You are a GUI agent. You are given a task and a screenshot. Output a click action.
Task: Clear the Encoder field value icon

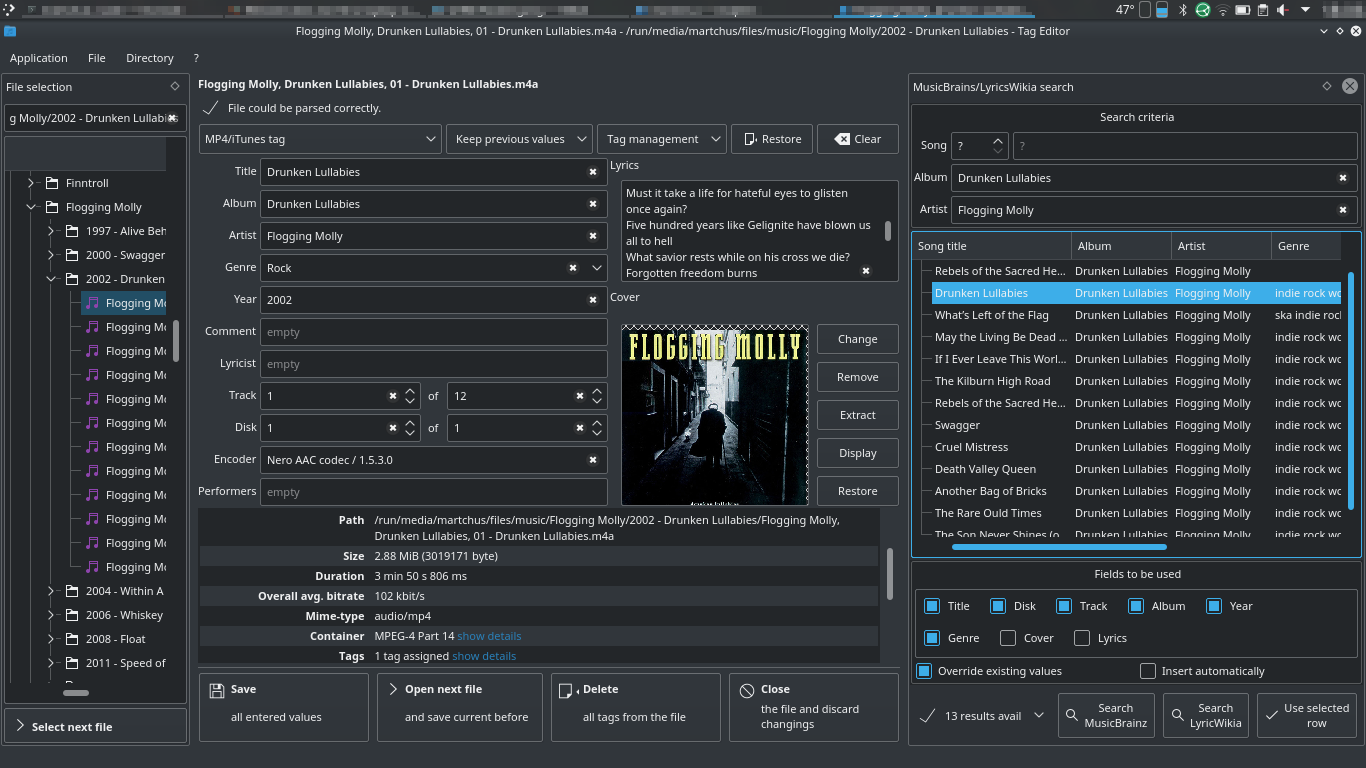click(593, 460)
